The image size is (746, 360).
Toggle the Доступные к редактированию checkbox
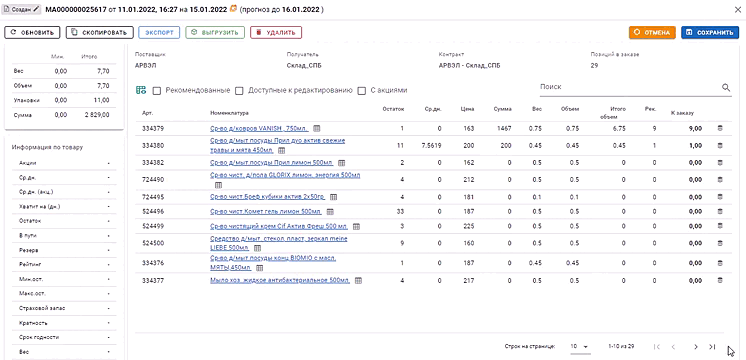239,90
